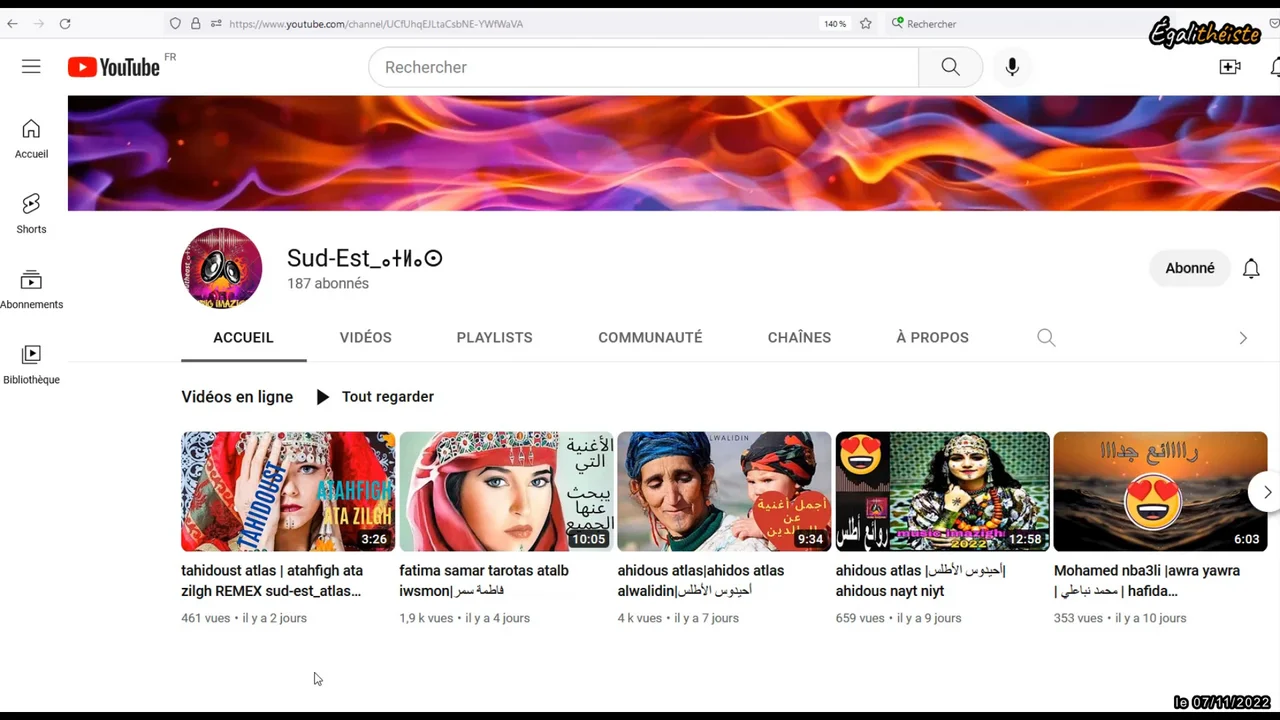Click the 187 abonnés subscriber count
The width and height of the screenshot is (1280, 720).
328,284
